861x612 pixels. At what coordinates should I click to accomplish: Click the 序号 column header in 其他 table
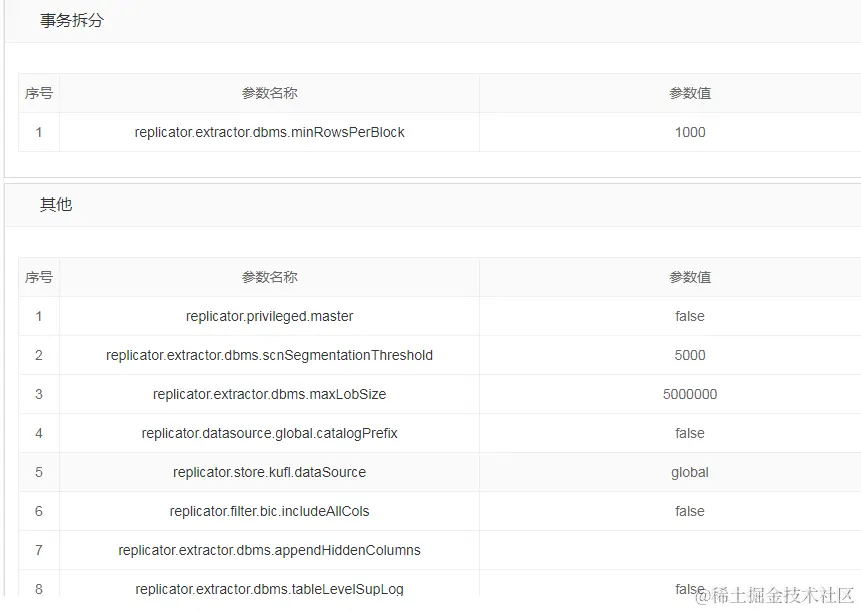[38, 277]
